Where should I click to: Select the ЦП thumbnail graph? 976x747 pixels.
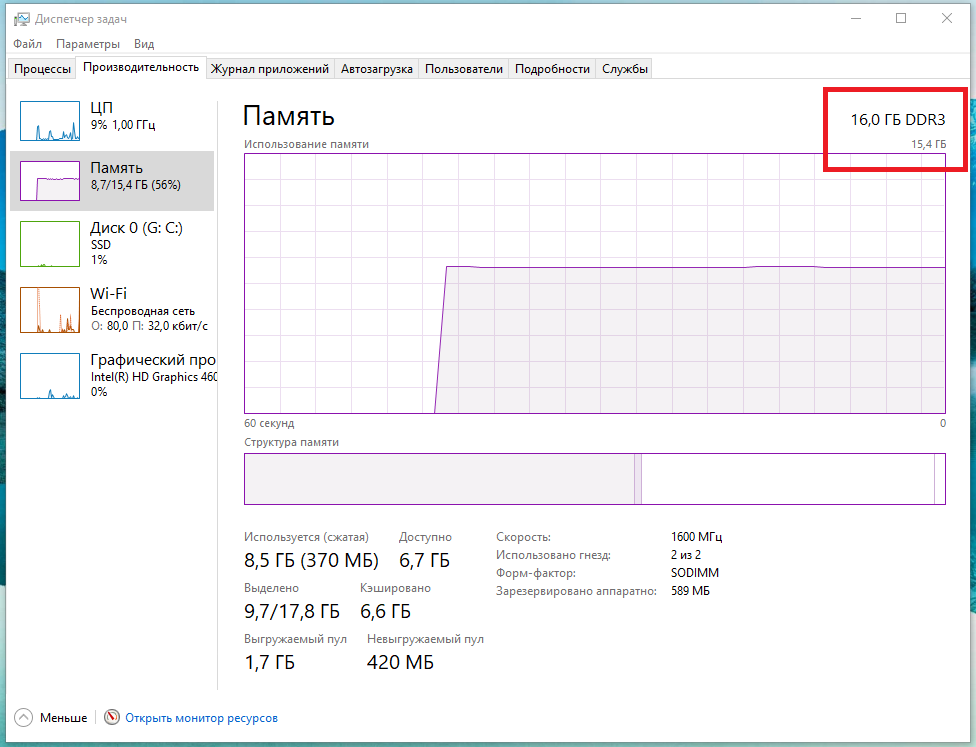pos(50,121)
